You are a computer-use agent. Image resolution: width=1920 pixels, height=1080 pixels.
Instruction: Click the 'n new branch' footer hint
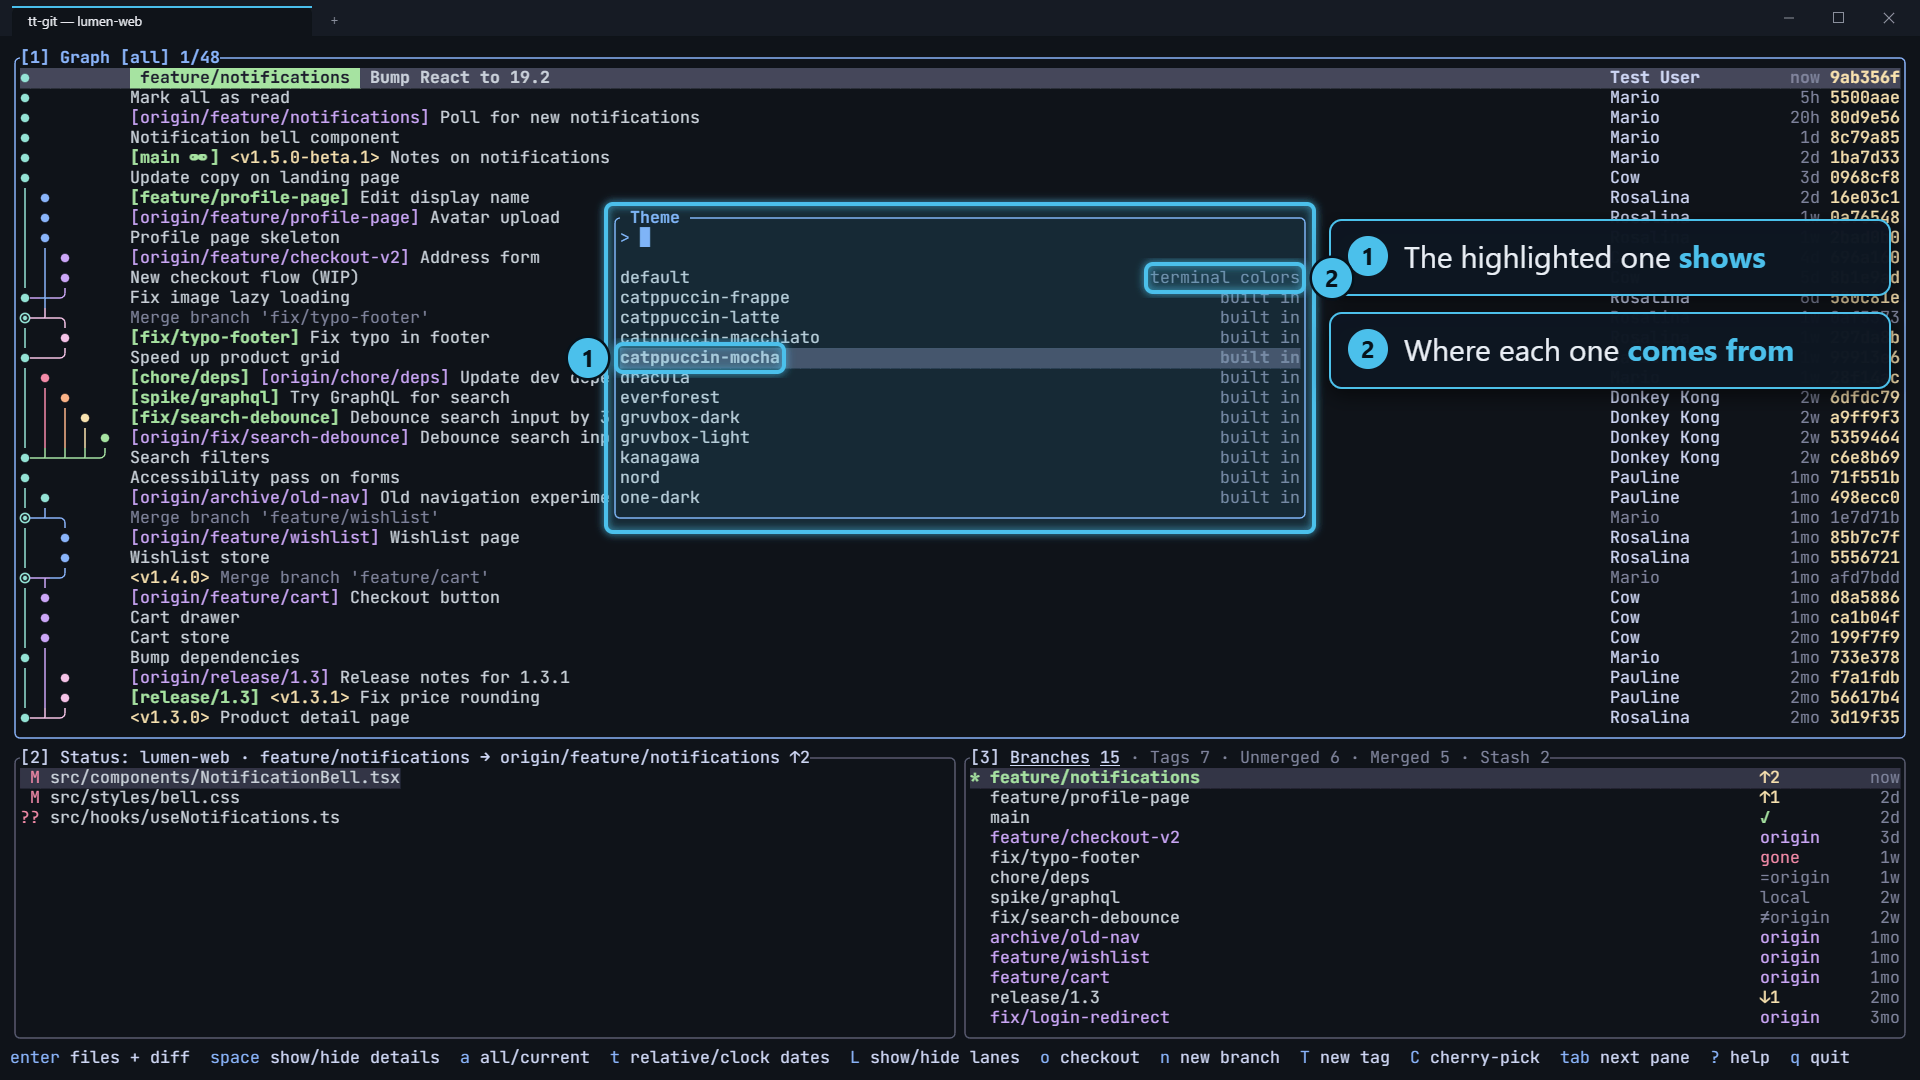coord(1220,1057)
